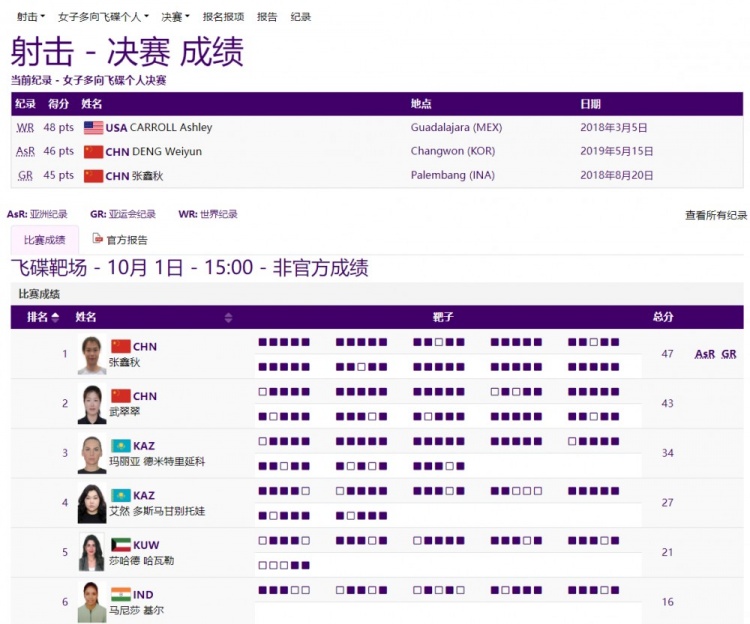The height and width of the screenshot is (624, 750).
Task: Click Kazakhstan flag in rank 4 row
Action: [121, 495]
